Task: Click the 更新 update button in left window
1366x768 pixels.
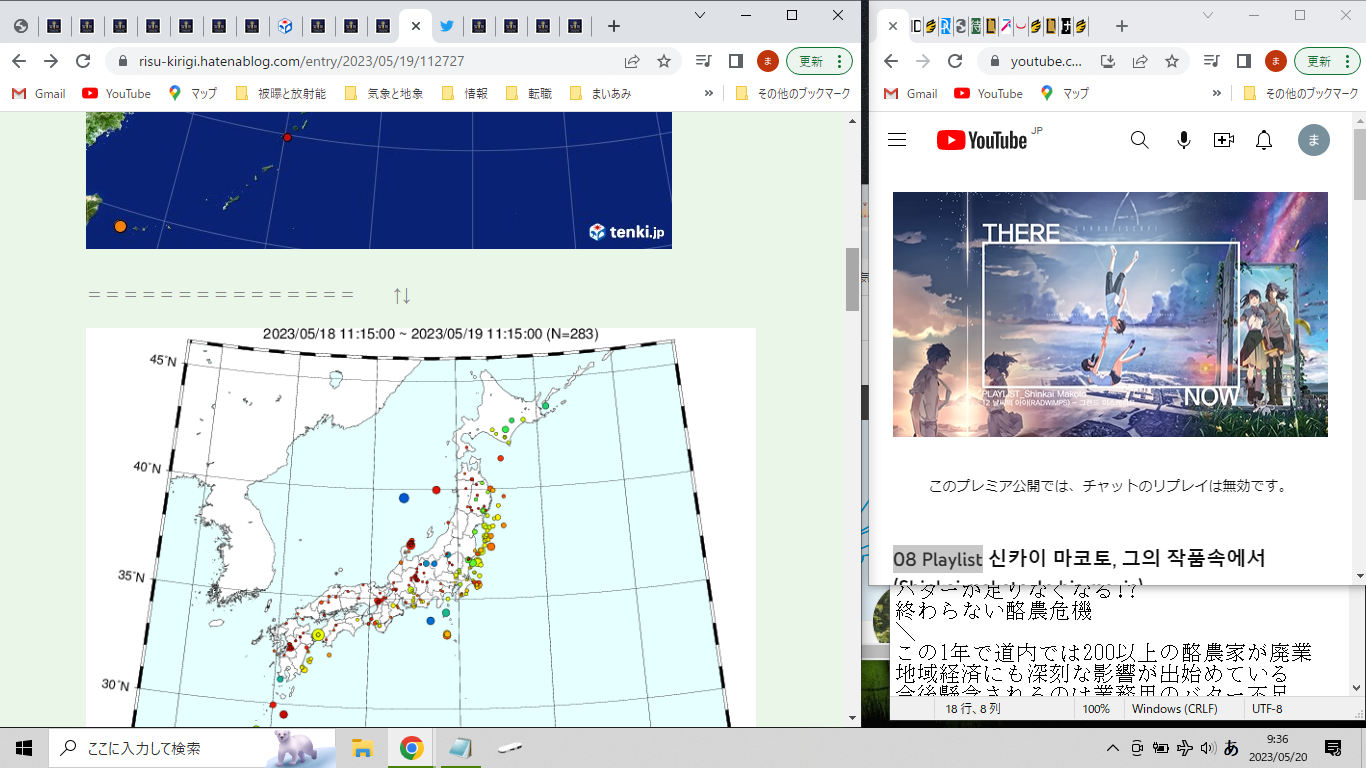Action: pos(819,61)
